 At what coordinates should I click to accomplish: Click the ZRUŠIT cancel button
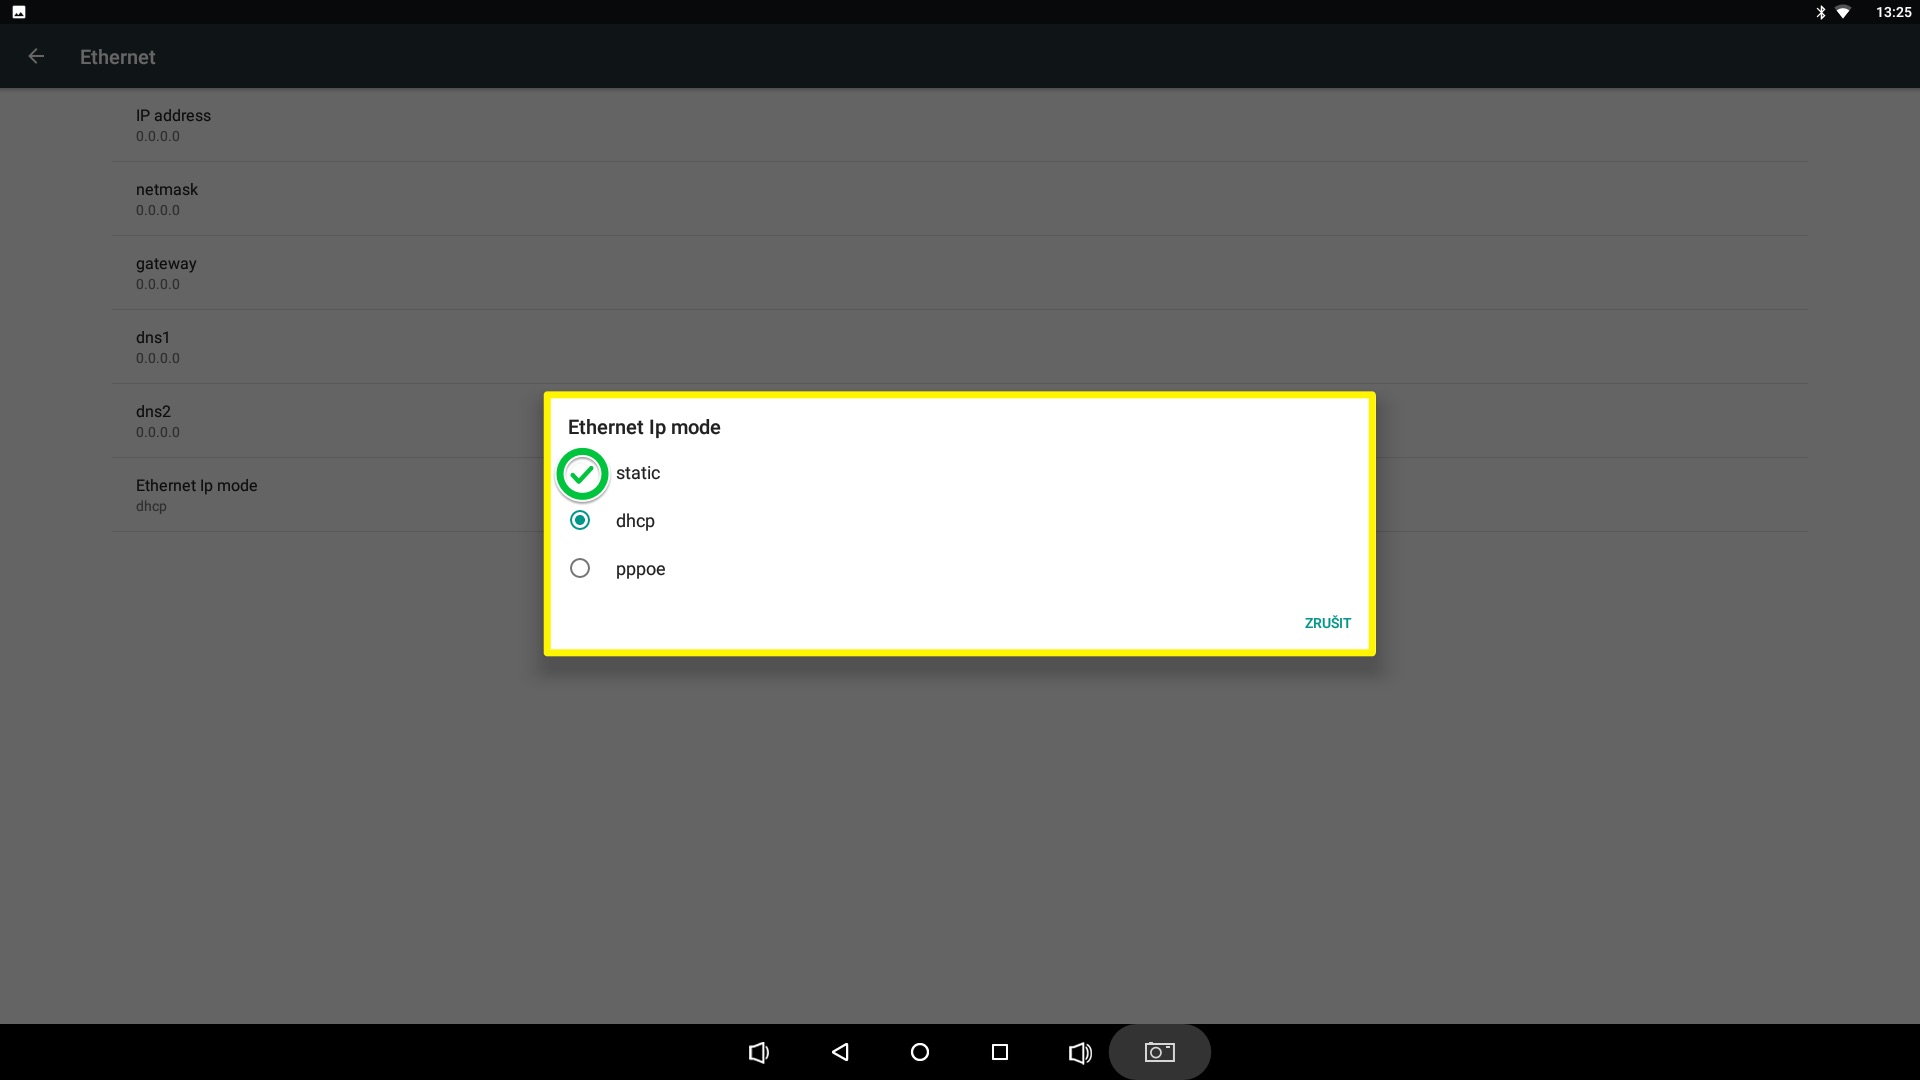(x=1327, y=622)
